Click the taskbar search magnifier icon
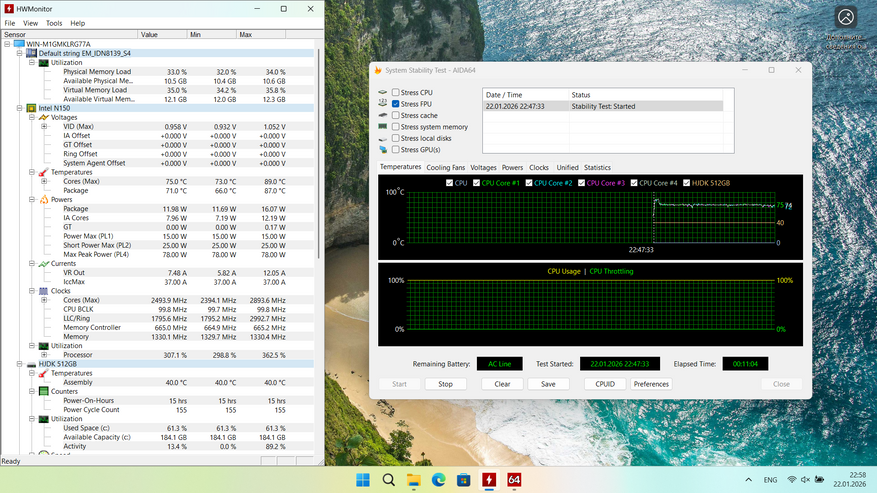The height and width of the screenshot is (493, 877). coord(388,480)
